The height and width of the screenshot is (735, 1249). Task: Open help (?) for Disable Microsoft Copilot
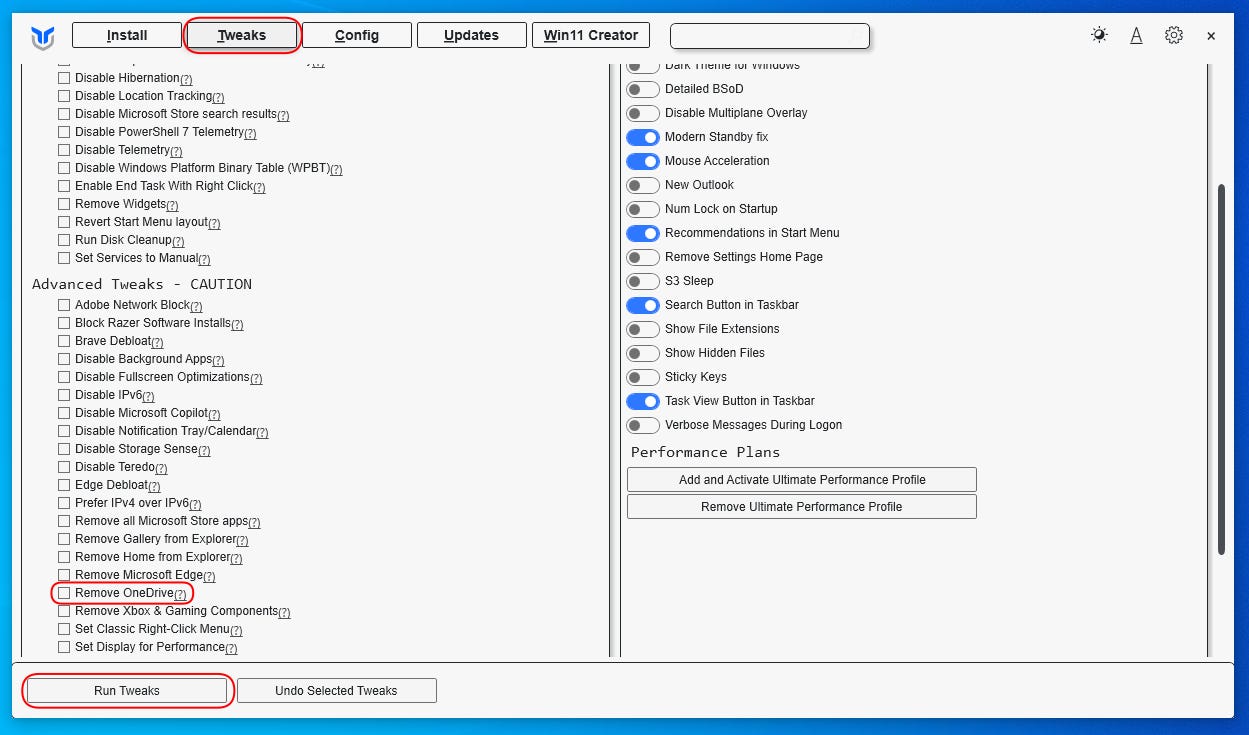click(x=214, y=414)
